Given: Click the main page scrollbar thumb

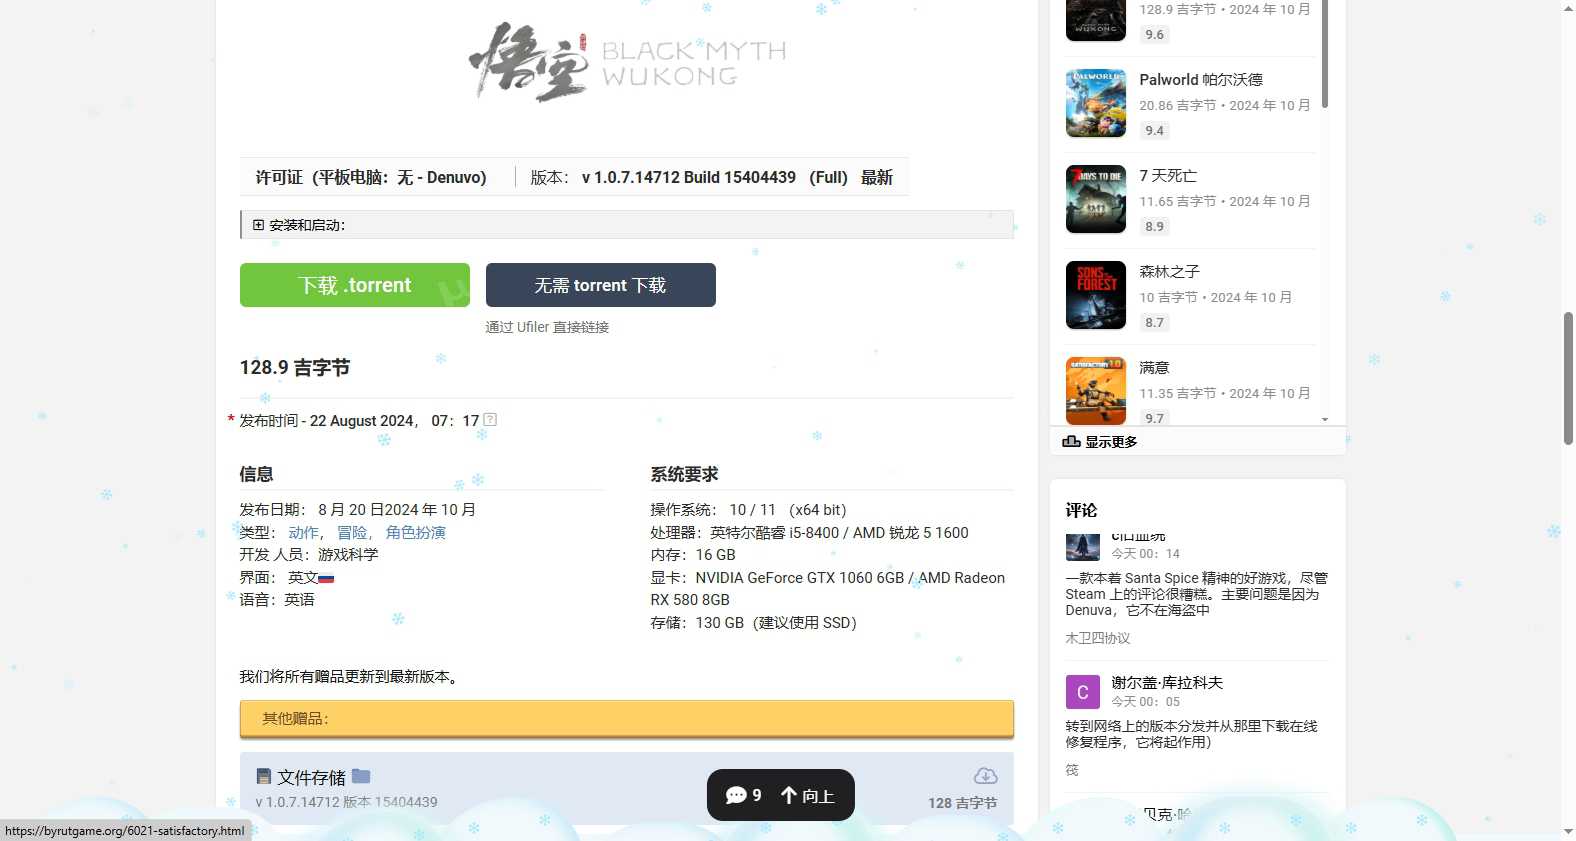Looking at the screenshot, I should [1568, 378].
